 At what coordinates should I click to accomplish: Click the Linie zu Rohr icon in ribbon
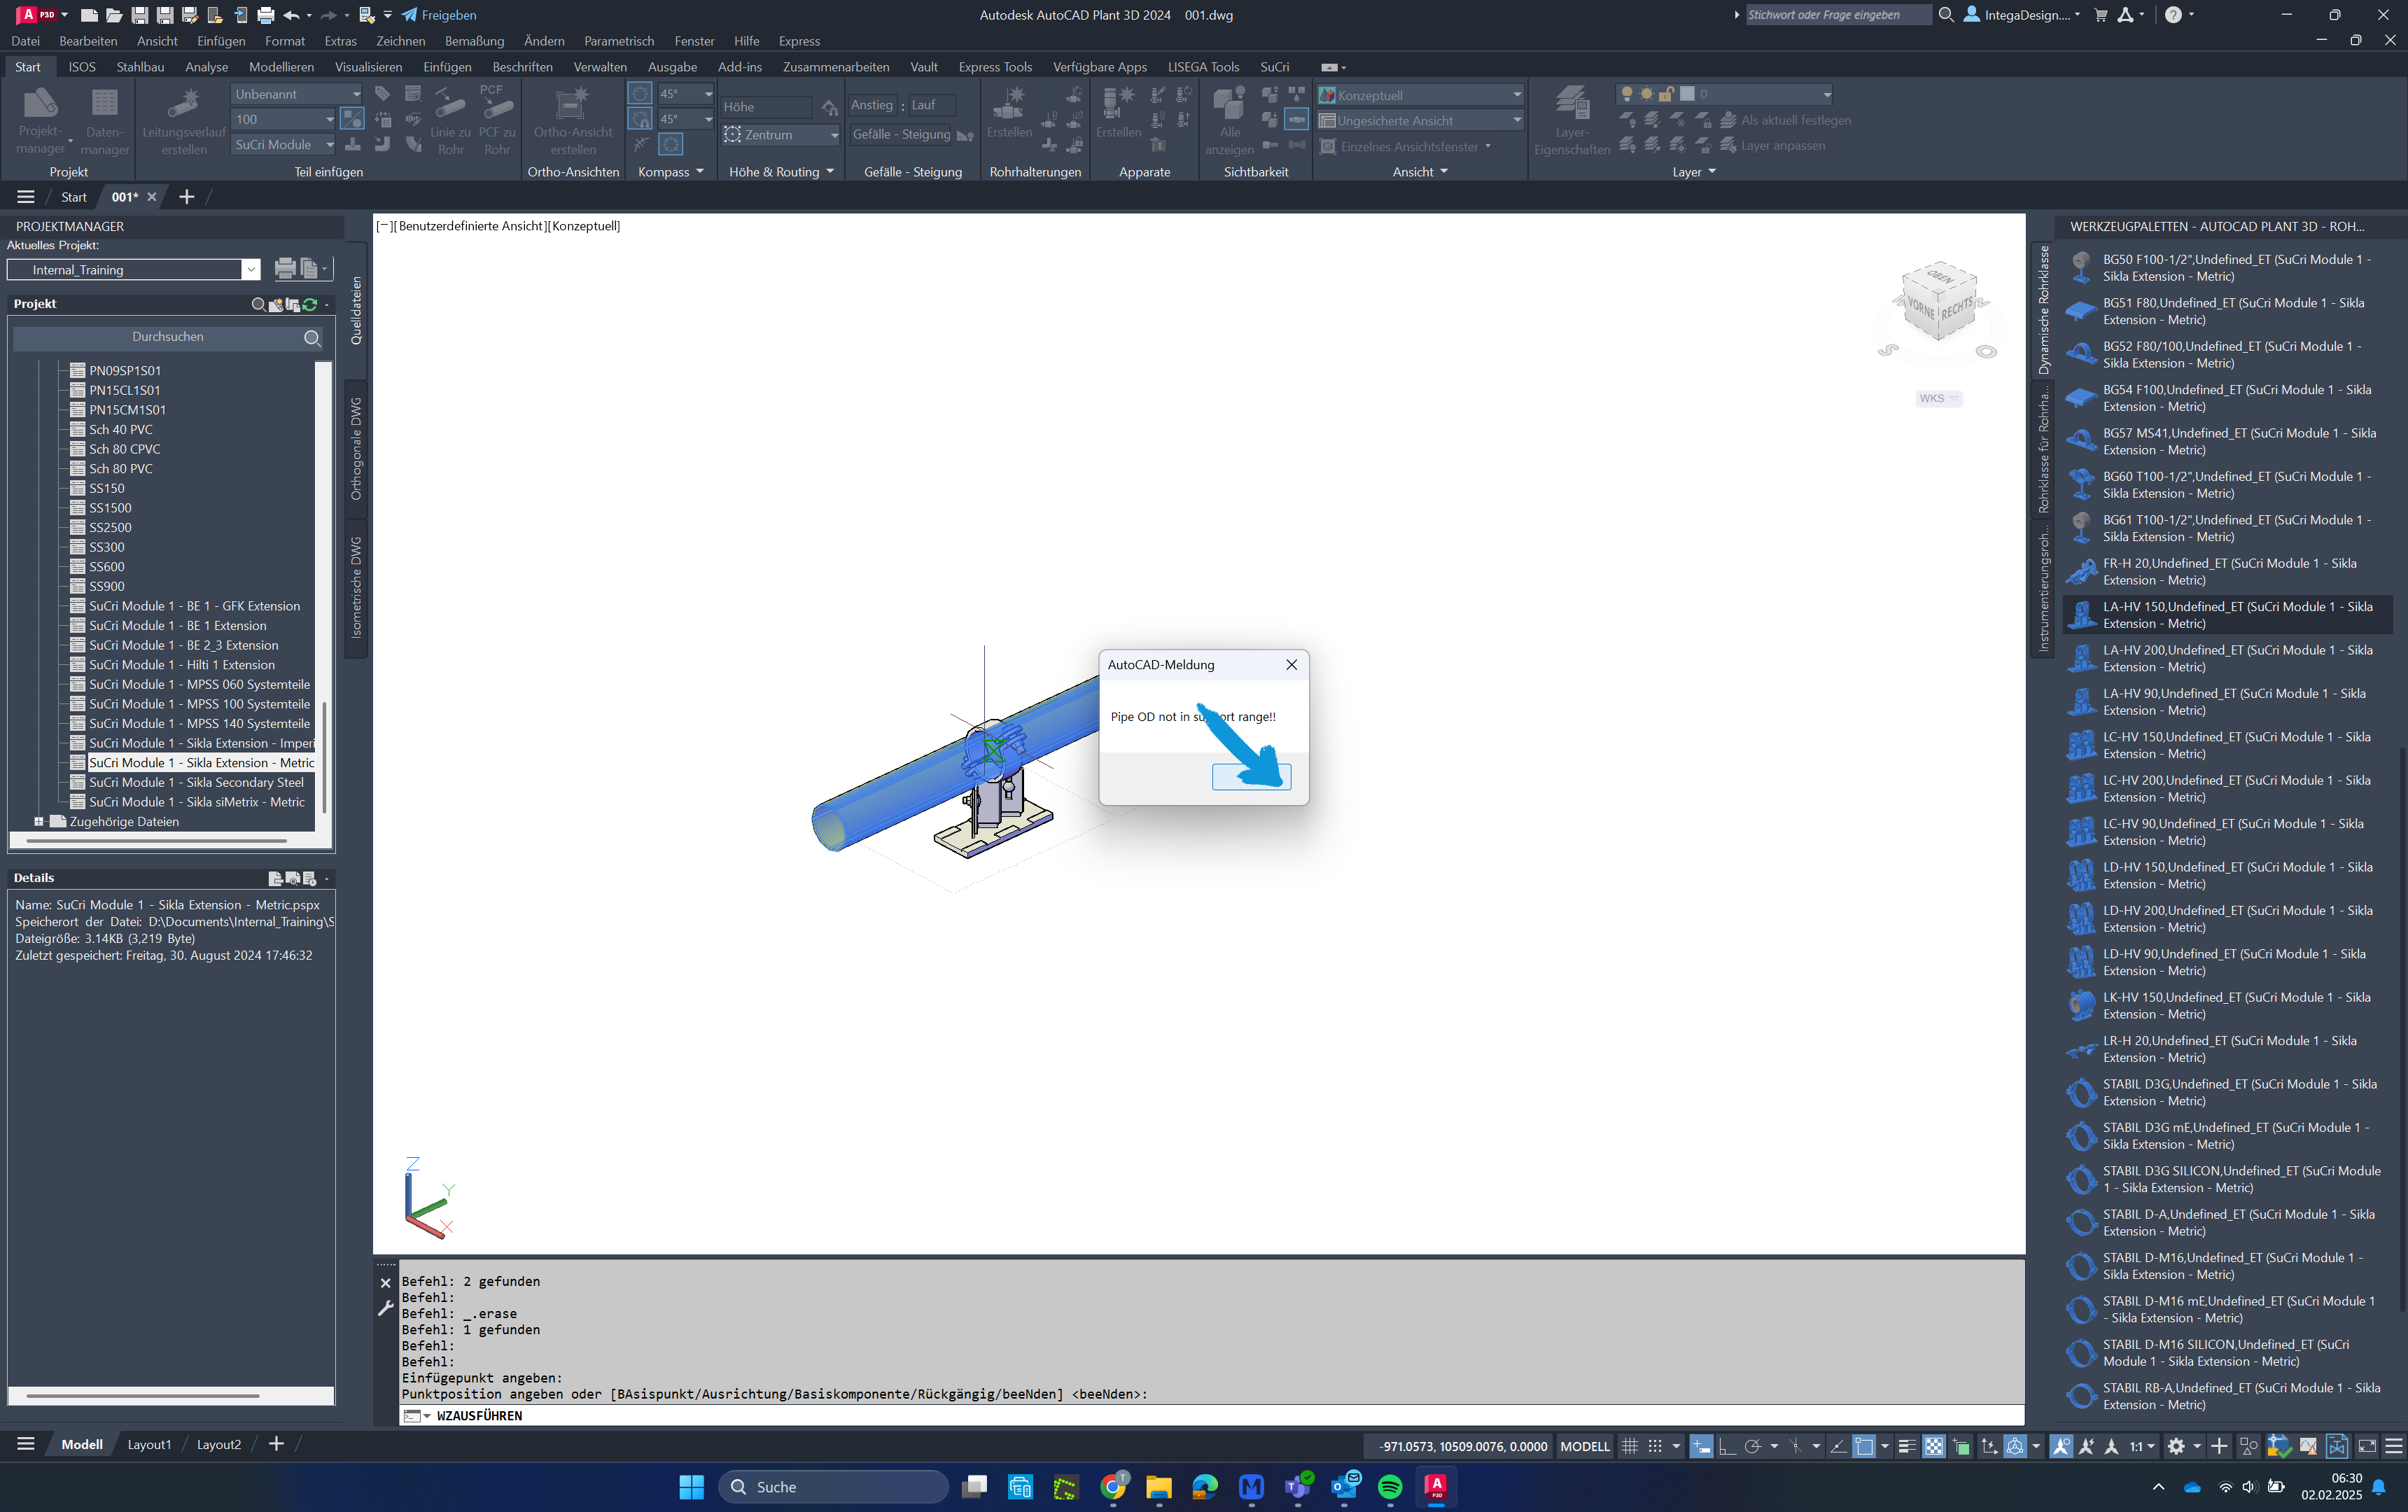coord(450,120)
